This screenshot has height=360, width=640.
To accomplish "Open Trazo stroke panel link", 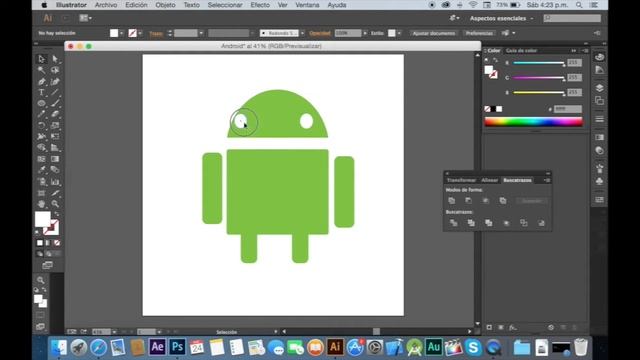I will tap(156, 33).
